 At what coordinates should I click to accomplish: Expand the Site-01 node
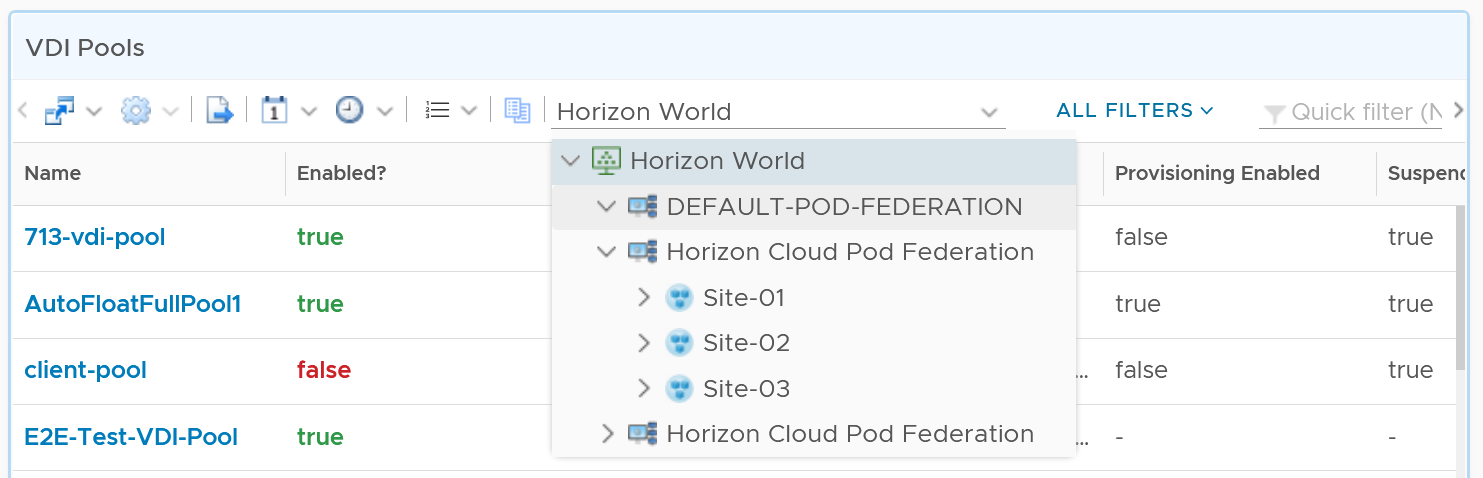(x=643, y=298)
